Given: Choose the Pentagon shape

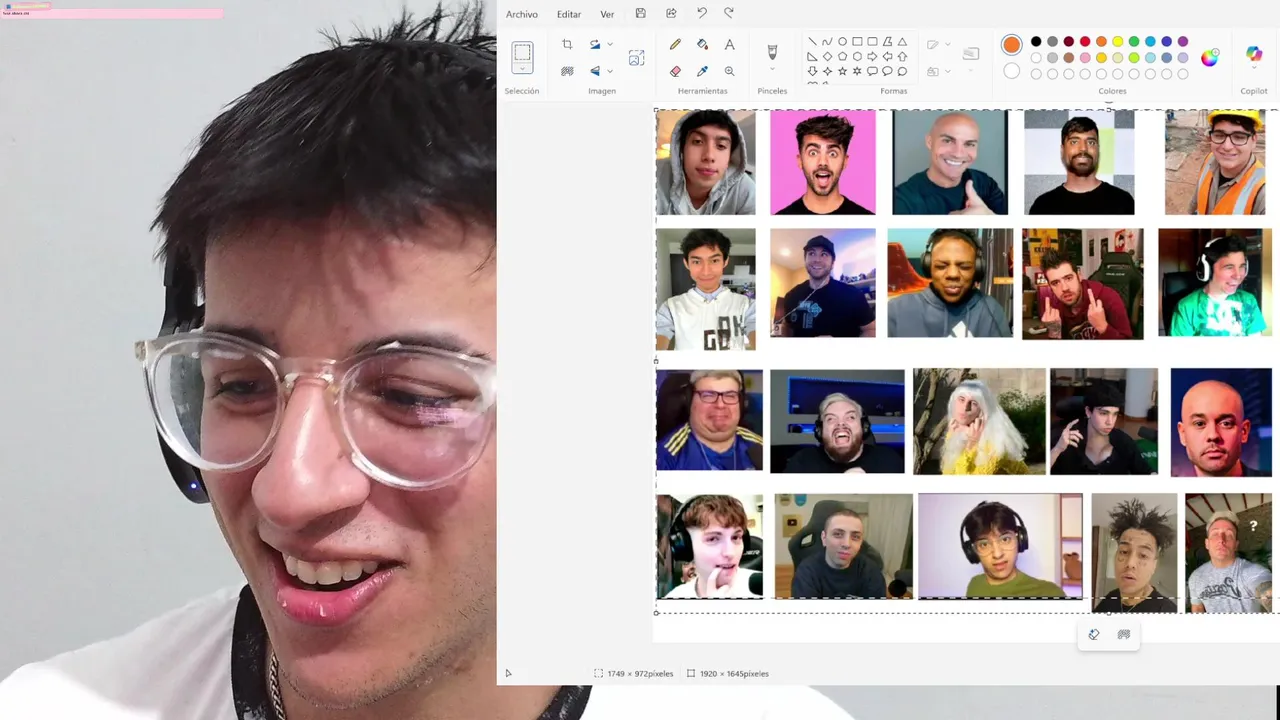Looking at the screenshot, I should pos(842,57).
